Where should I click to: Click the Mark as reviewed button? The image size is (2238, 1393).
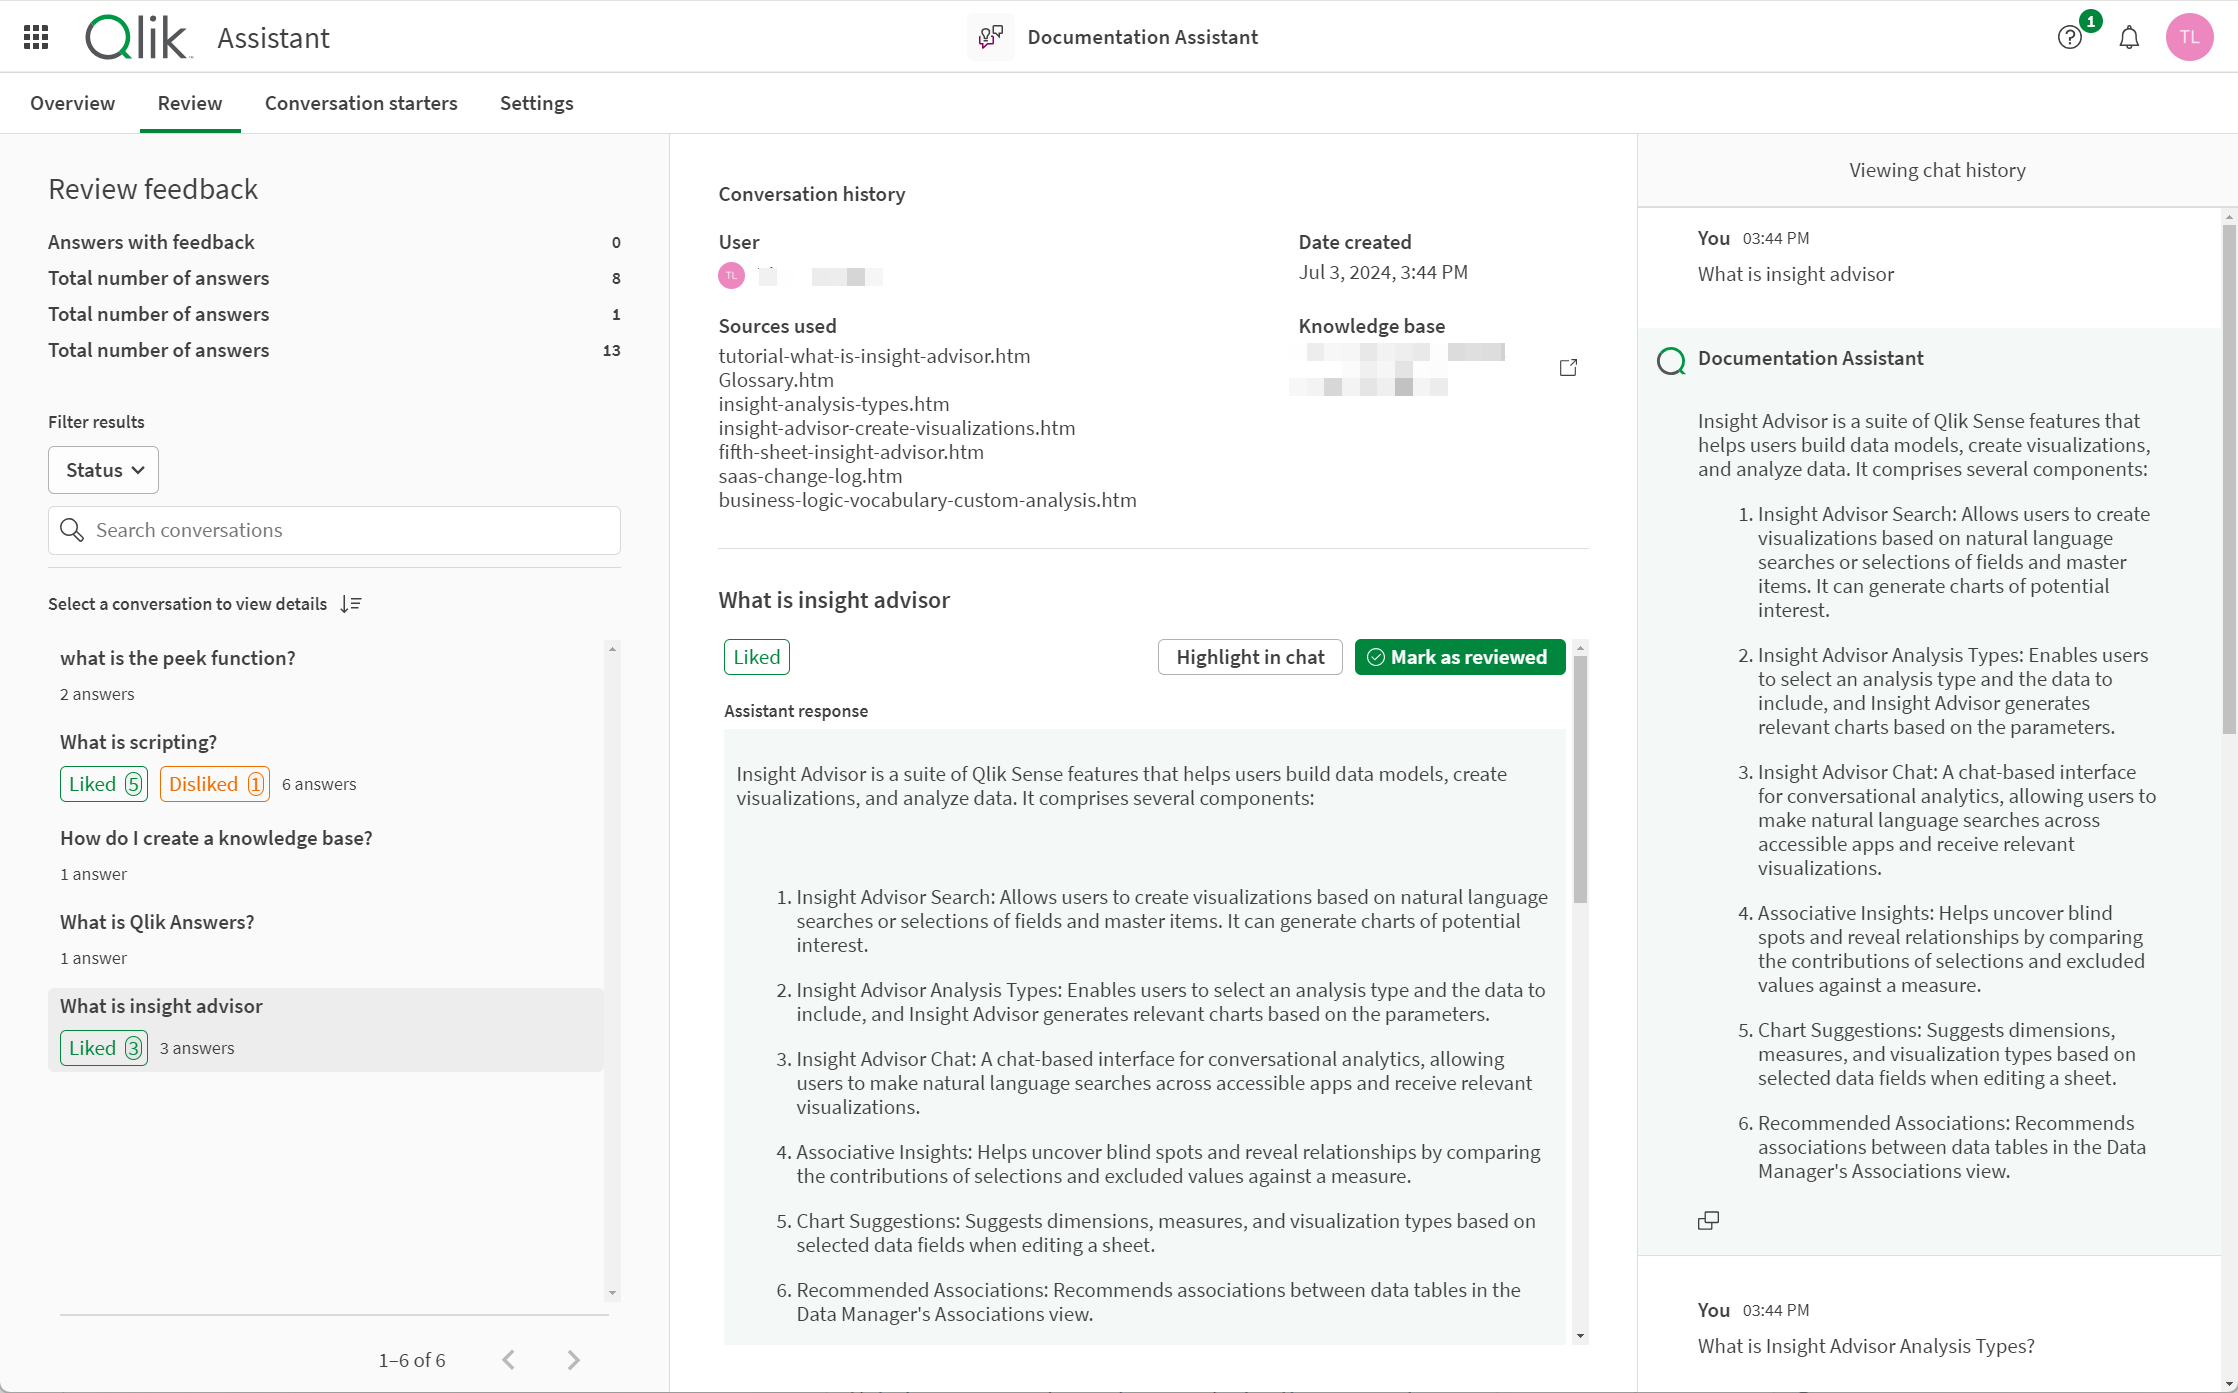pos(1458,656)
